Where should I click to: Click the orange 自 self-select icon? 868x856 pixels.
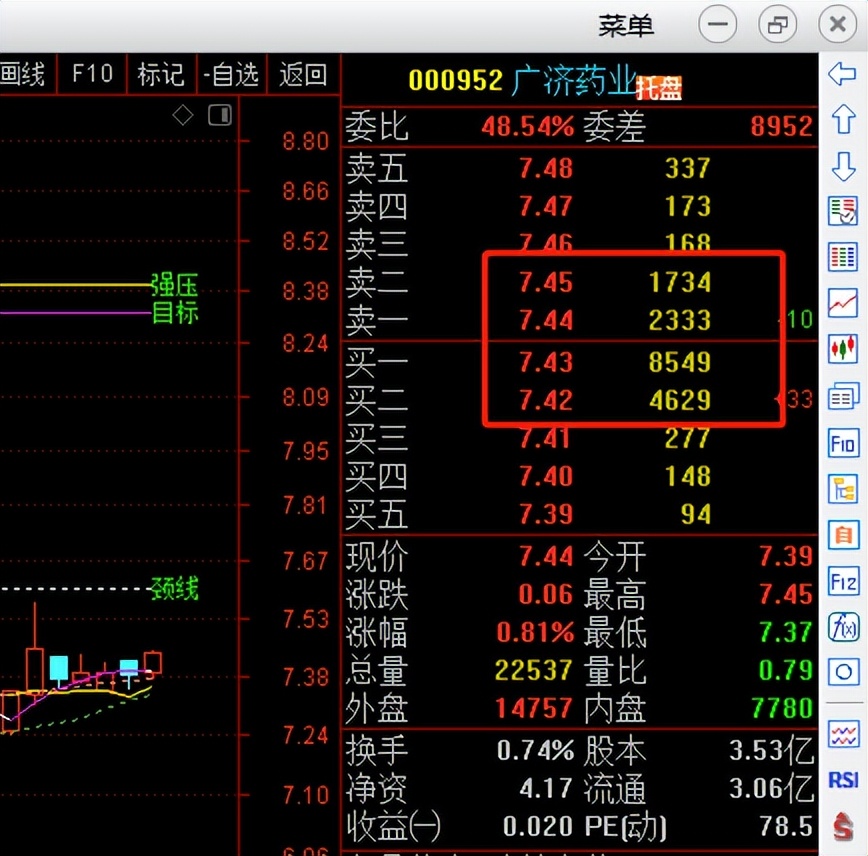pyautogui.click(x=843, y=534)
